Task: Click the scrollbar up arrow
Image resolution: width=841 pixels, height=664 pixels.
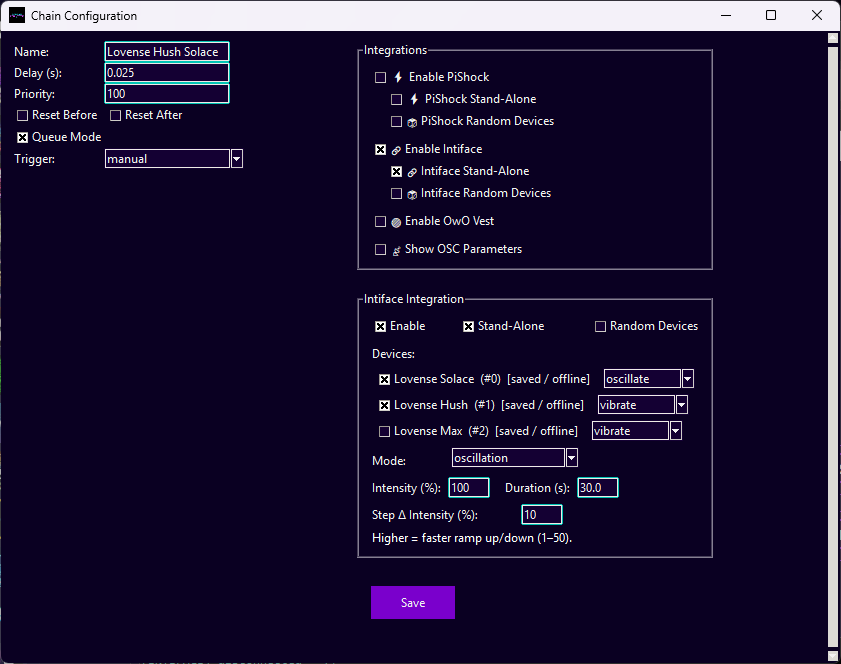Action: pos(833,38)
